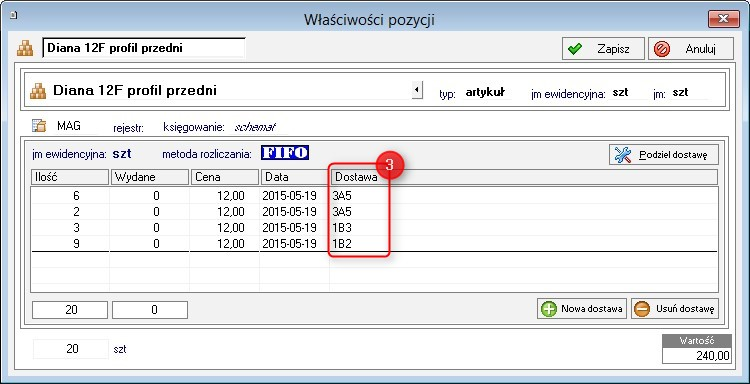Screen dimensions: 750x384
Task: Click the green plus icon for Nowa dostawa
Action: pos(548,309)
